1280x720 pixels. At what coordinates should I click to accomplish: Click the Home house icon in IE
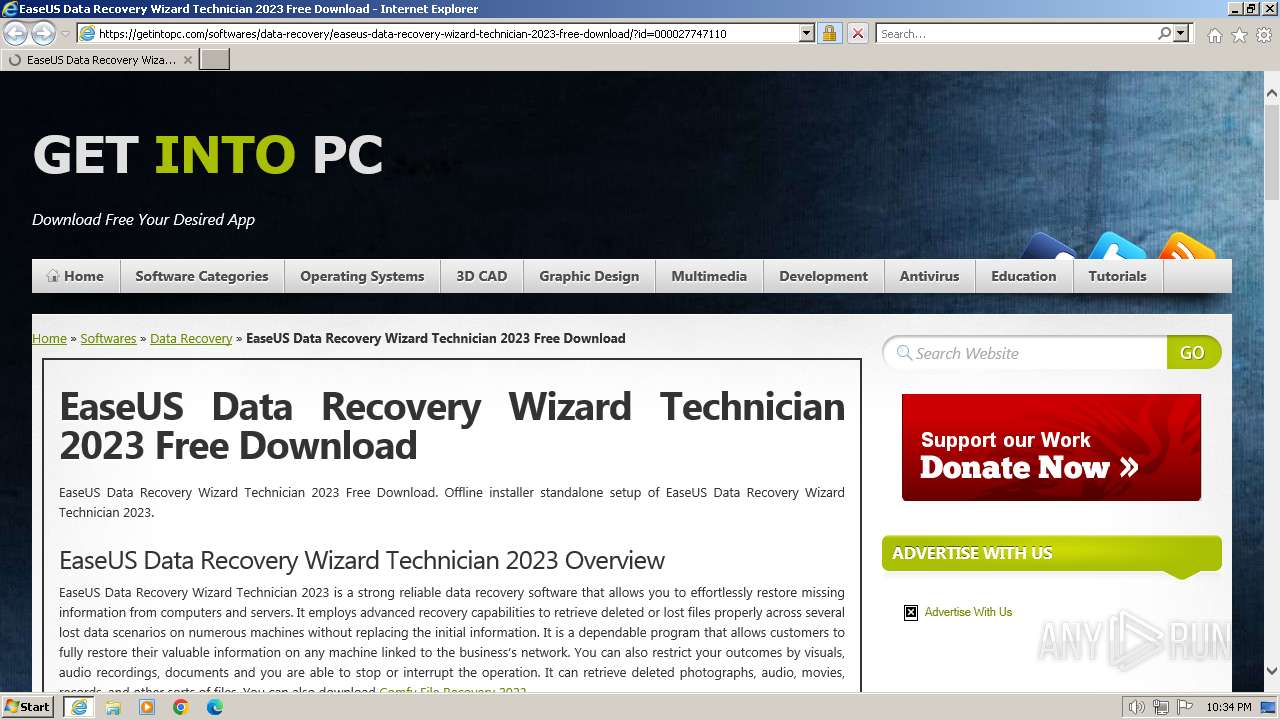(1214, 35)
